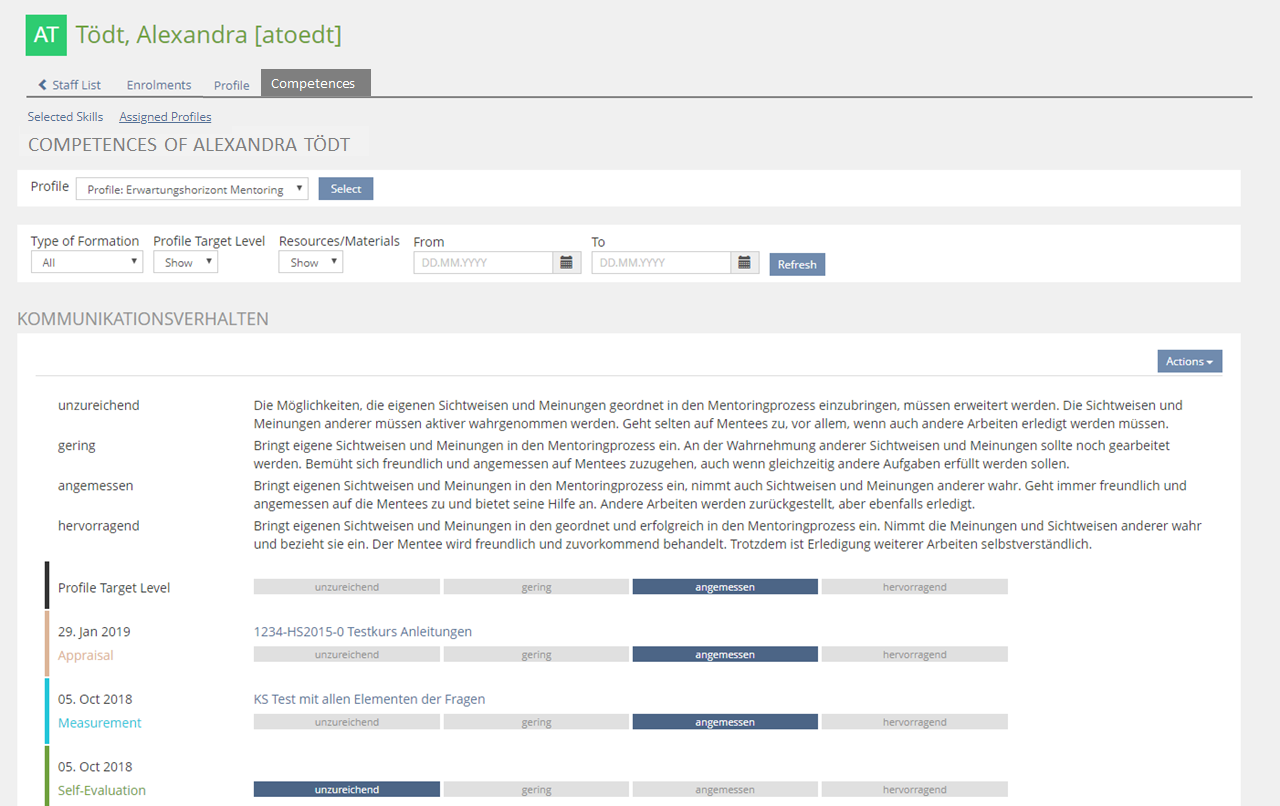Open the From date calendar picker

[x=567, y=263]
